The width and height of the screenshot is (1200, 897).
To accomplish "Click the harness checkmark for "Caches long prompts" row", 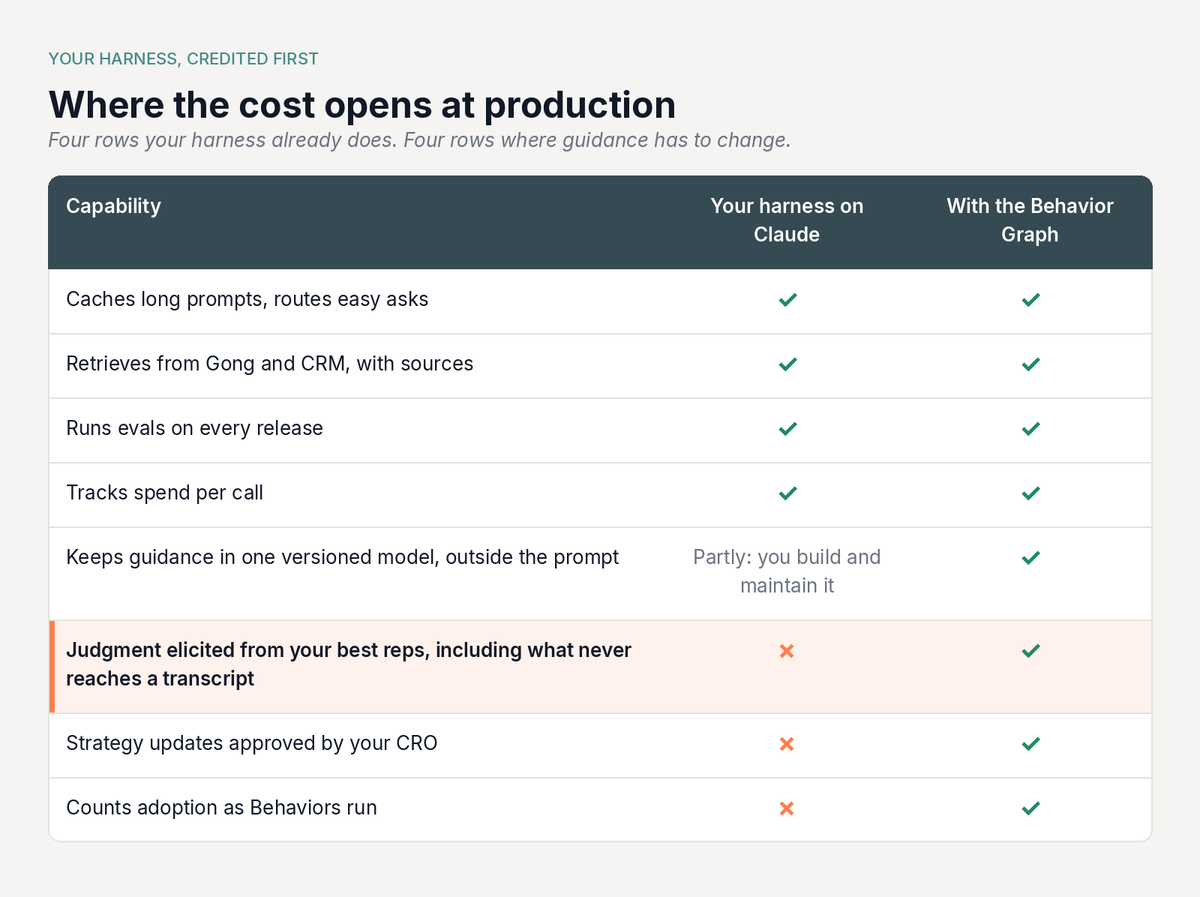I will [x=787, y=300].
